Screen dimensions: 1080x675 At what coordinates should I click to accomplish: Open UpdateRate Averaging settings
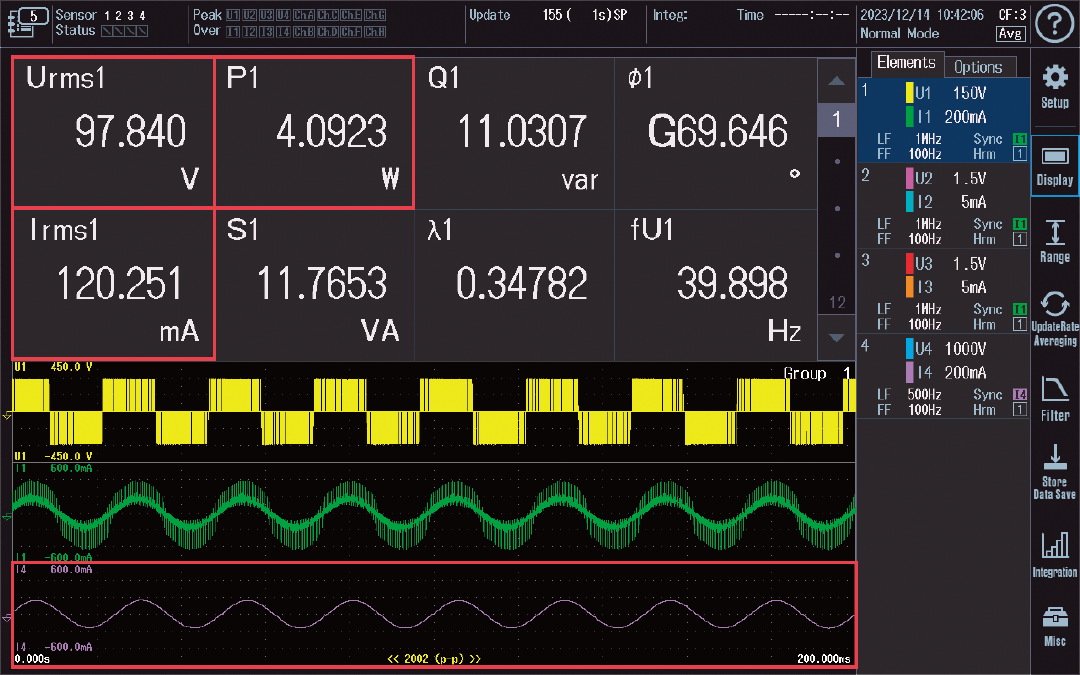tap(1055, 315)
